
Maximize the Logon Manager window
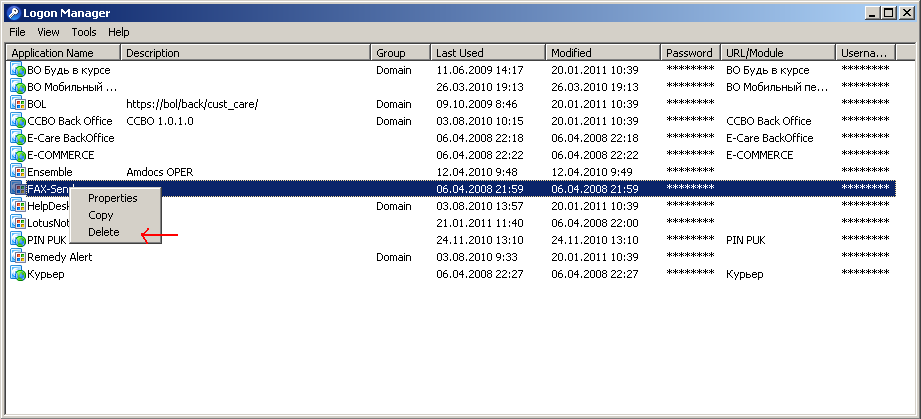[x=889, y=12]
